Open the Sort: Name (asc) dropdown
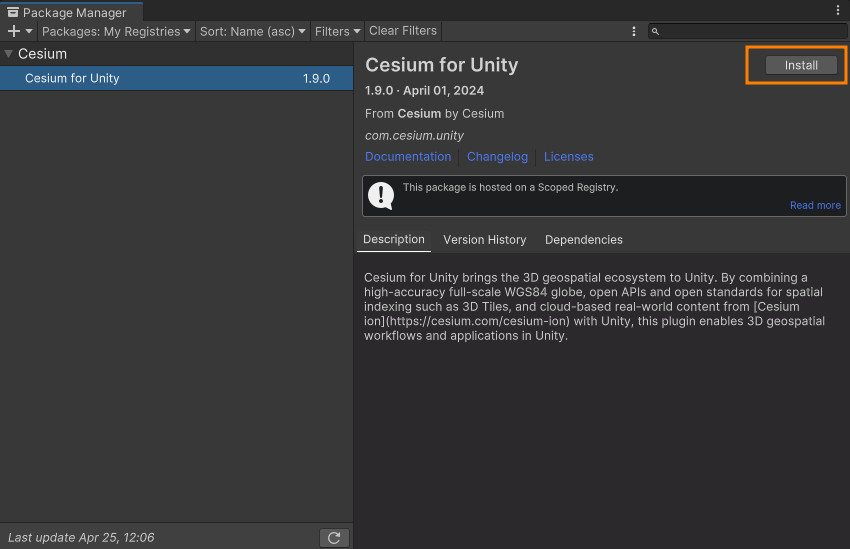 tap(253, 31)
